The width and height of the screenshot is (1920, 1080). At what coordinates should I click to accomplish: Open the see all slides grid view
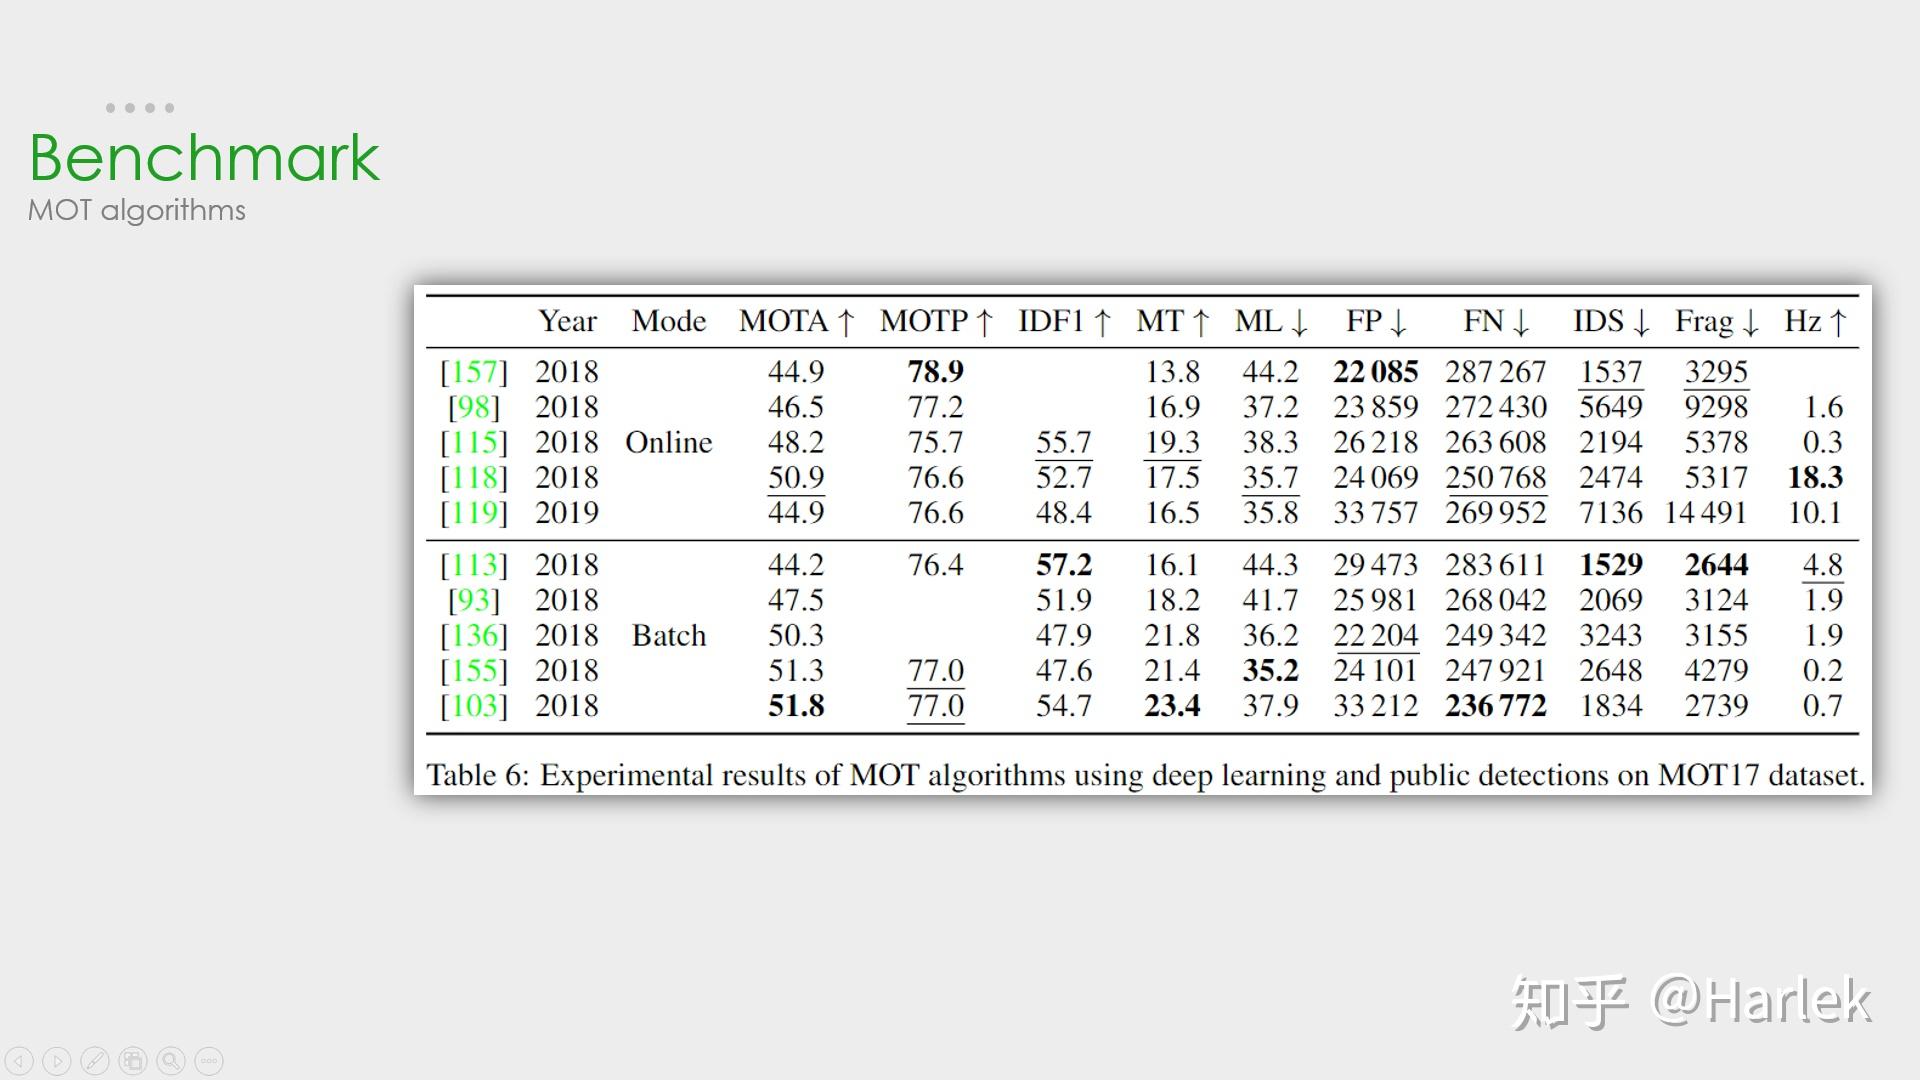tap(133, 1061)
